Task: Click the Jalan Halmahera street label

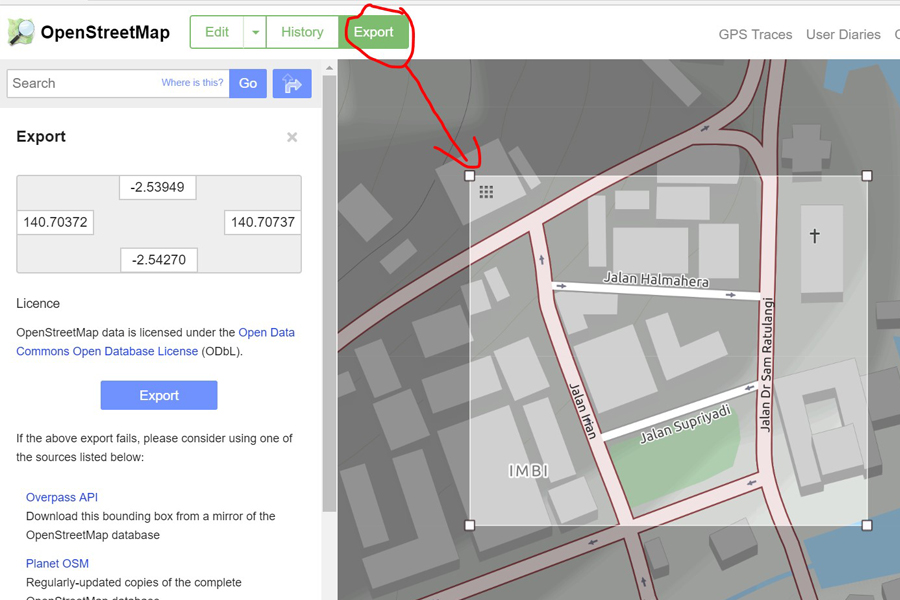Action: [x=656, y=280]
